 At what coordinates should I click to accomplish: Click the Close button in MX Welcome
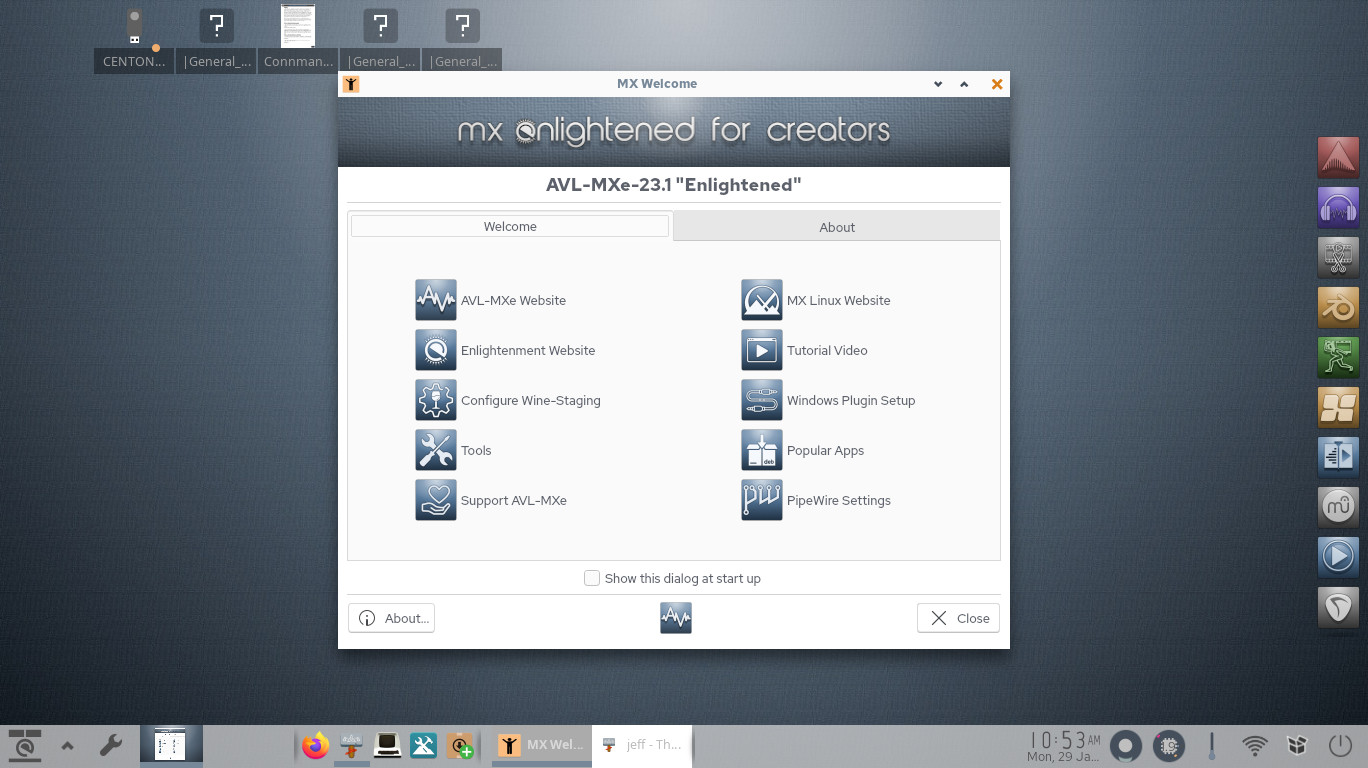958,618
